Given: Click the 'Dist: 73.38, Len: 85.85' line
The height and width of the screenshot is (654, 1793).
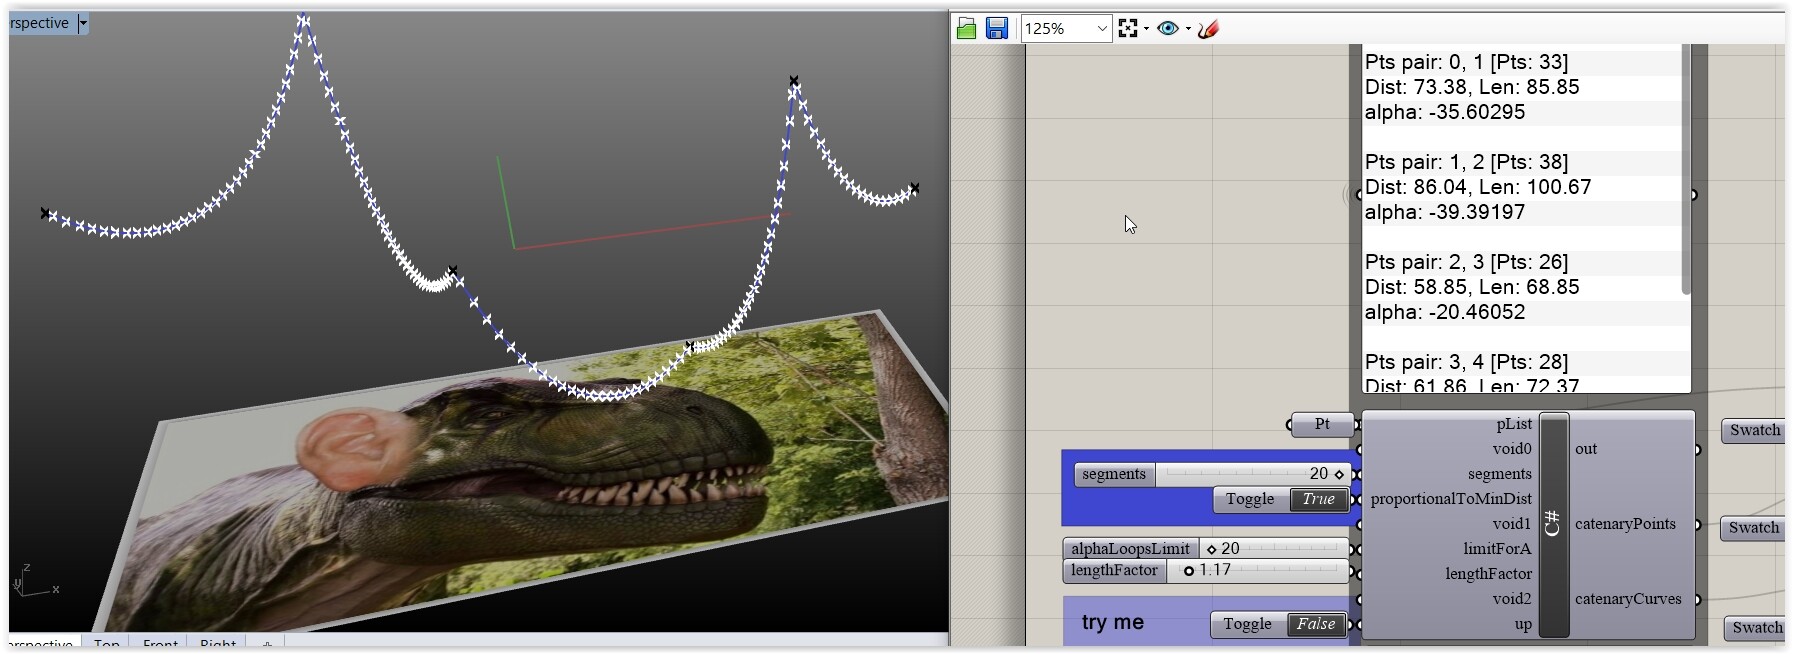Looking at the screenshot, I should pos(1472,87).
